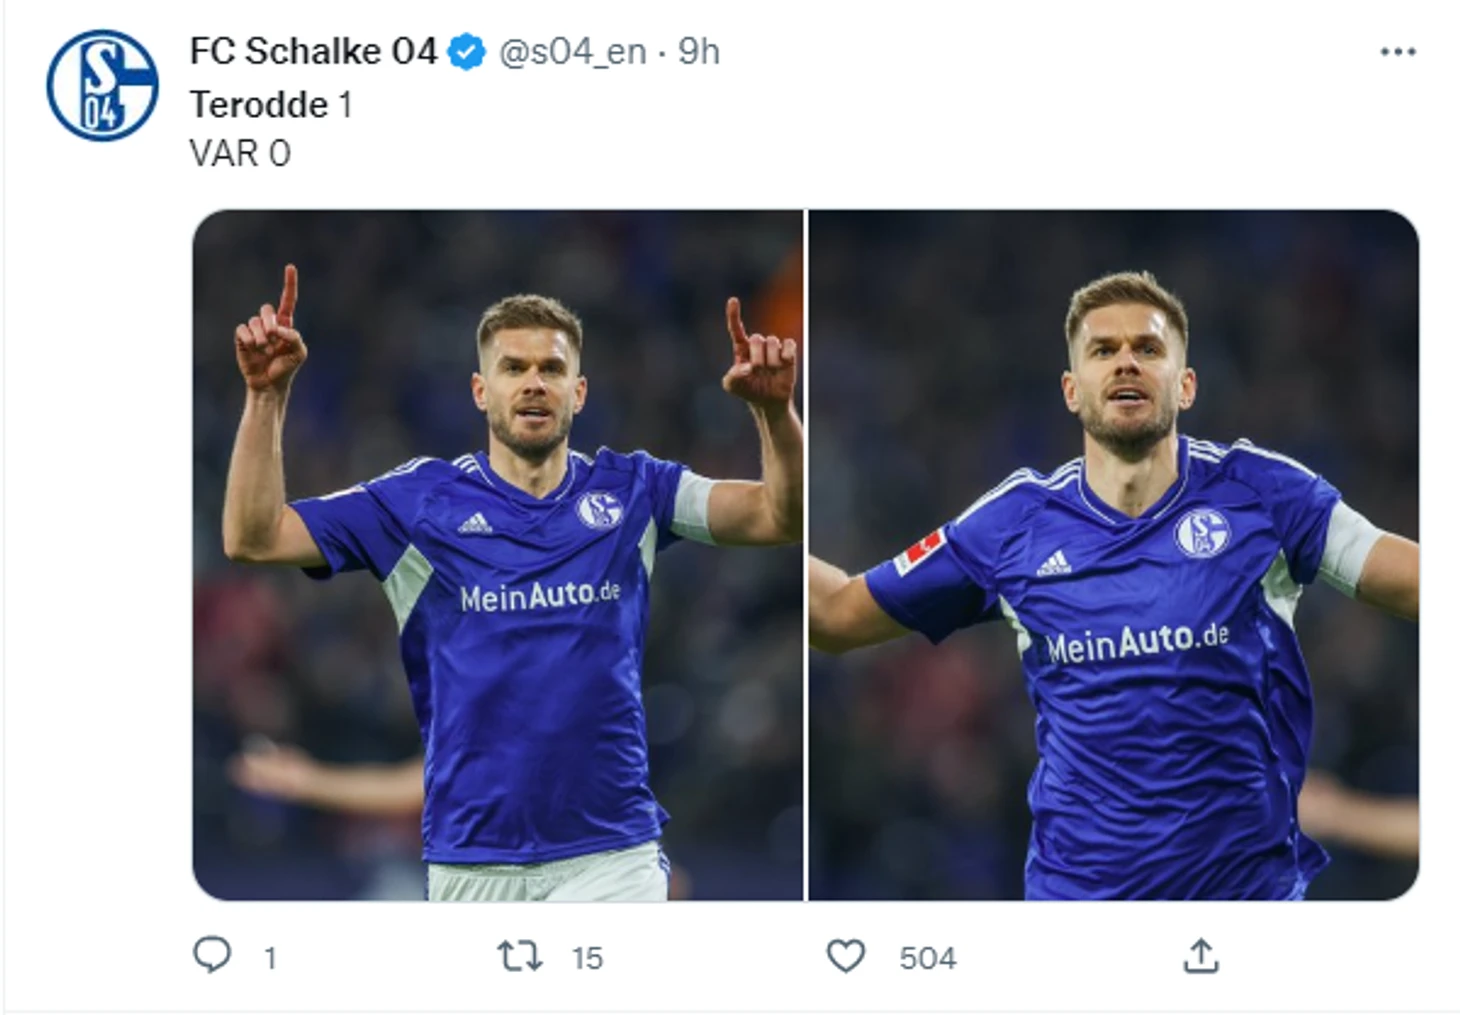Open the left photo with raised fingers
1460x1015 pixels.
click(x=497, y=555)
